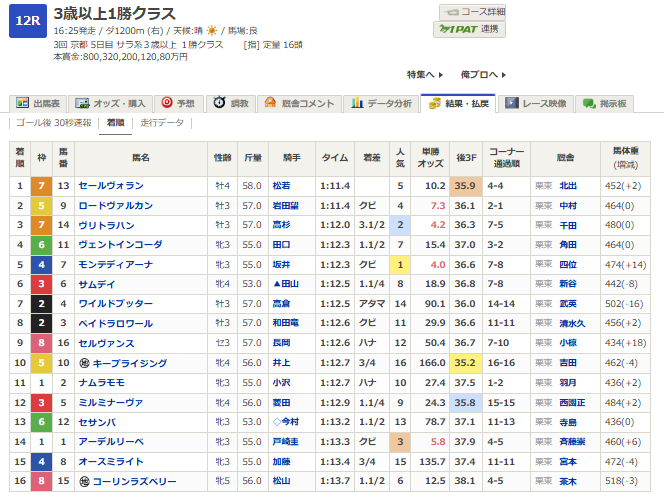Select the ゴール後 30秒速報 sub-tab
664x498 pixels.
click(54, 123)
